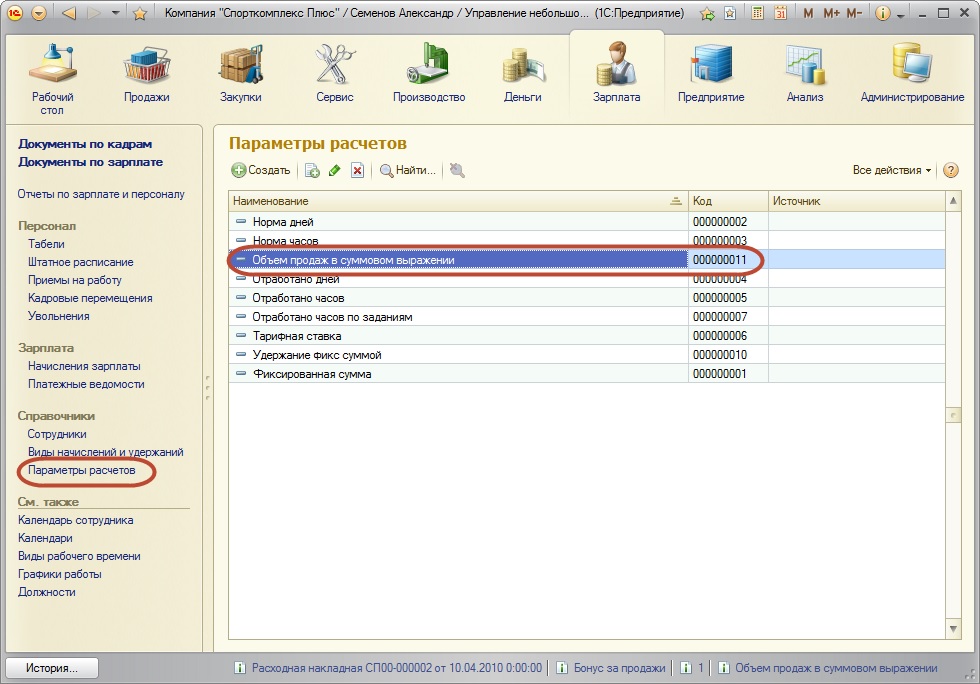Click the yellow help question mark icon
The width and height of the screenshot is (980, 684).
pyautogui.click(x=950, y=170)
